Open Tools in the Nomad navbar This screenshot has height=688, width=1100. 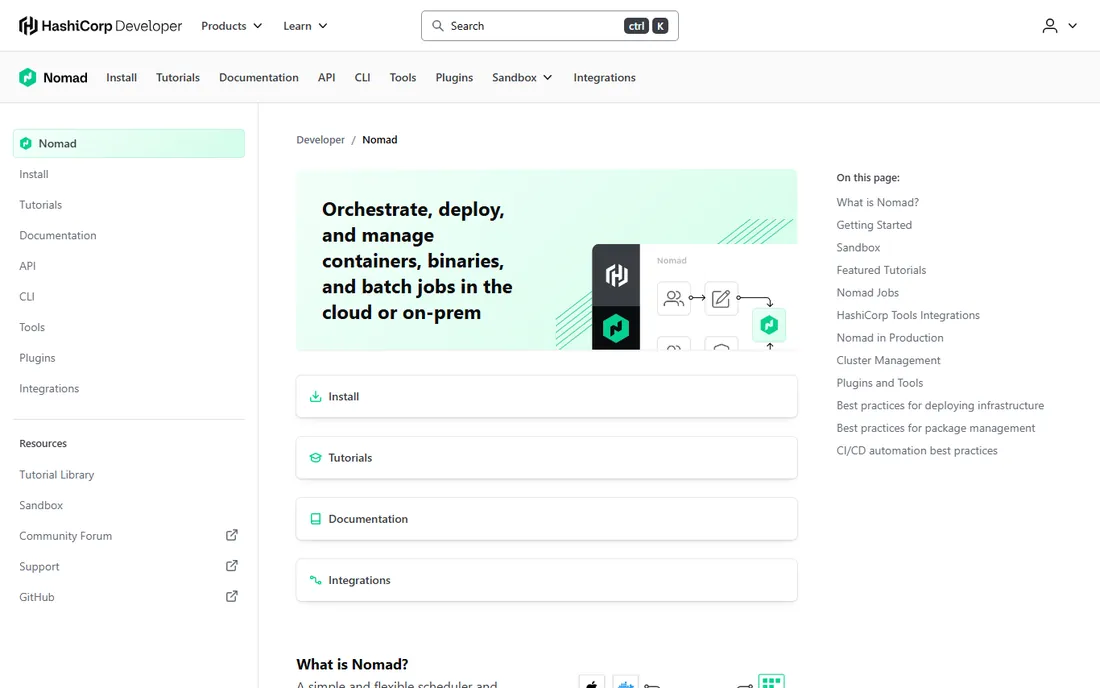pos(403,77)
